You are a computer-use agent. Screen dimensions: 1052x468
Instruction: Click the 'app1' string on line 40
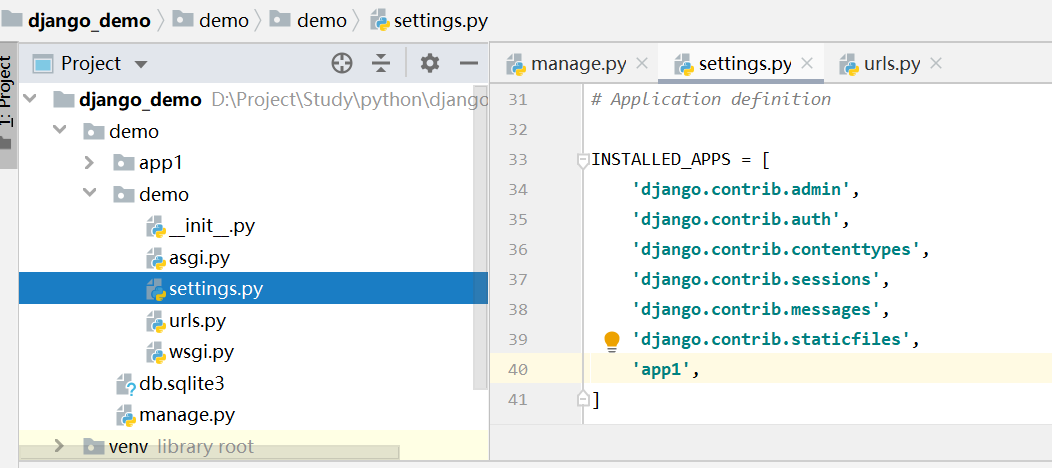pyautogui.click(x=662, y=369)
